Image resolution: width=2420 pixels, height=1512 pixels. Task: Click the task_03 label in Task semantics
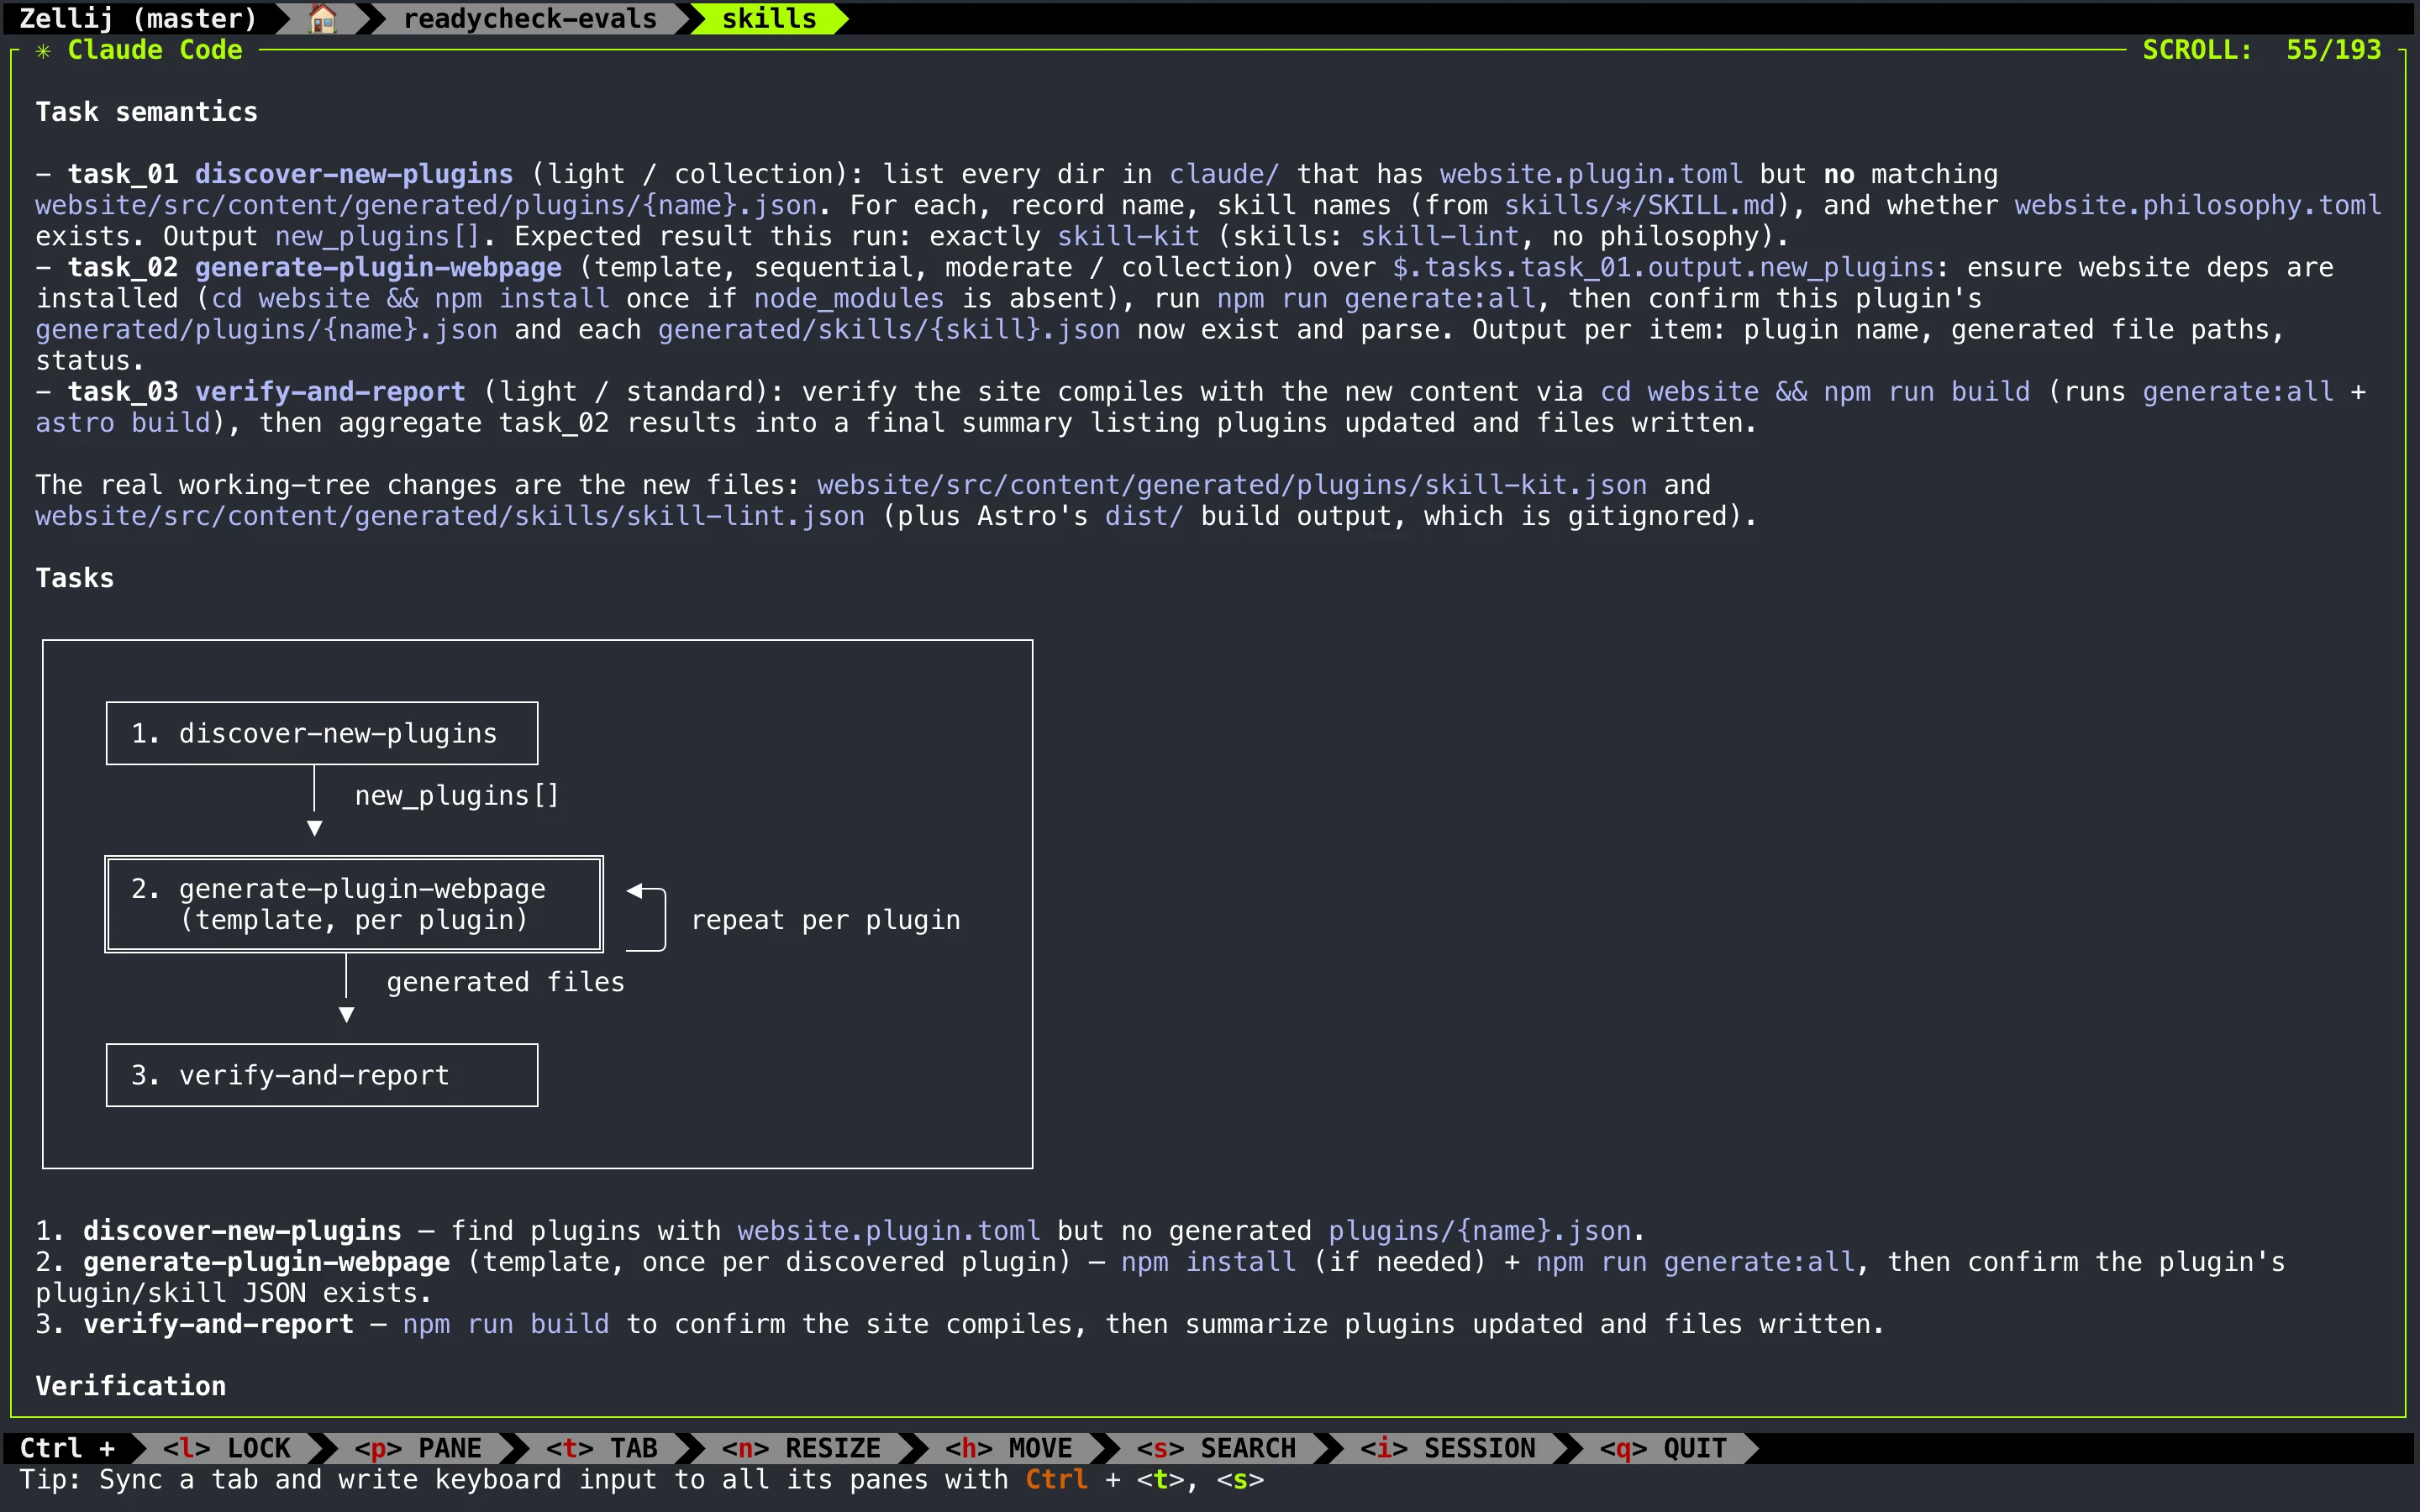click(x=123, y=392)
